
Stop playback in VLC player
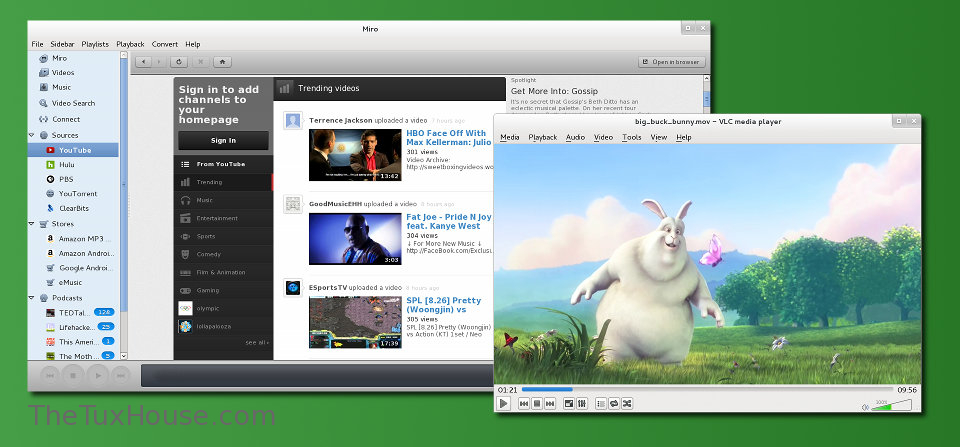click(x=537, y=403)
